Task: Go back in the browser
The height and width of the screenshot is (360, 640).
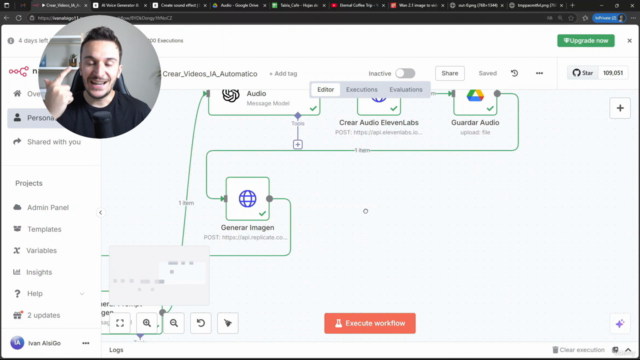Action: coord(7,18)
